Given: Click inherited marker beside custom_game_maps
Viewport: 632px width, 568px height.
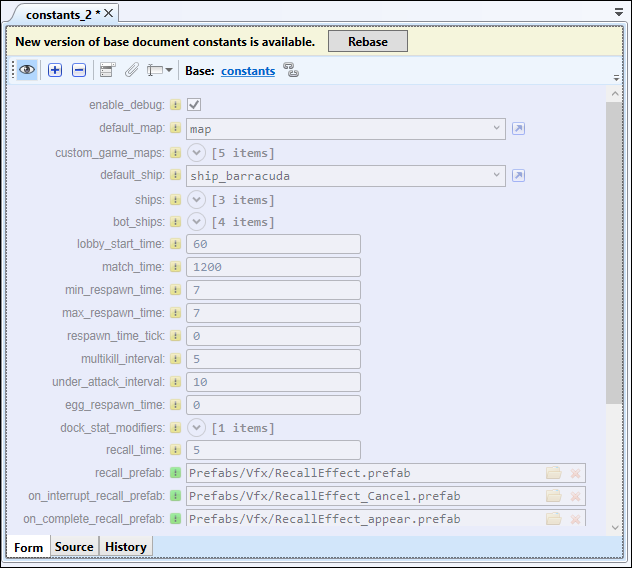Looking at the screenshot, I should click(x=175, y=153).
